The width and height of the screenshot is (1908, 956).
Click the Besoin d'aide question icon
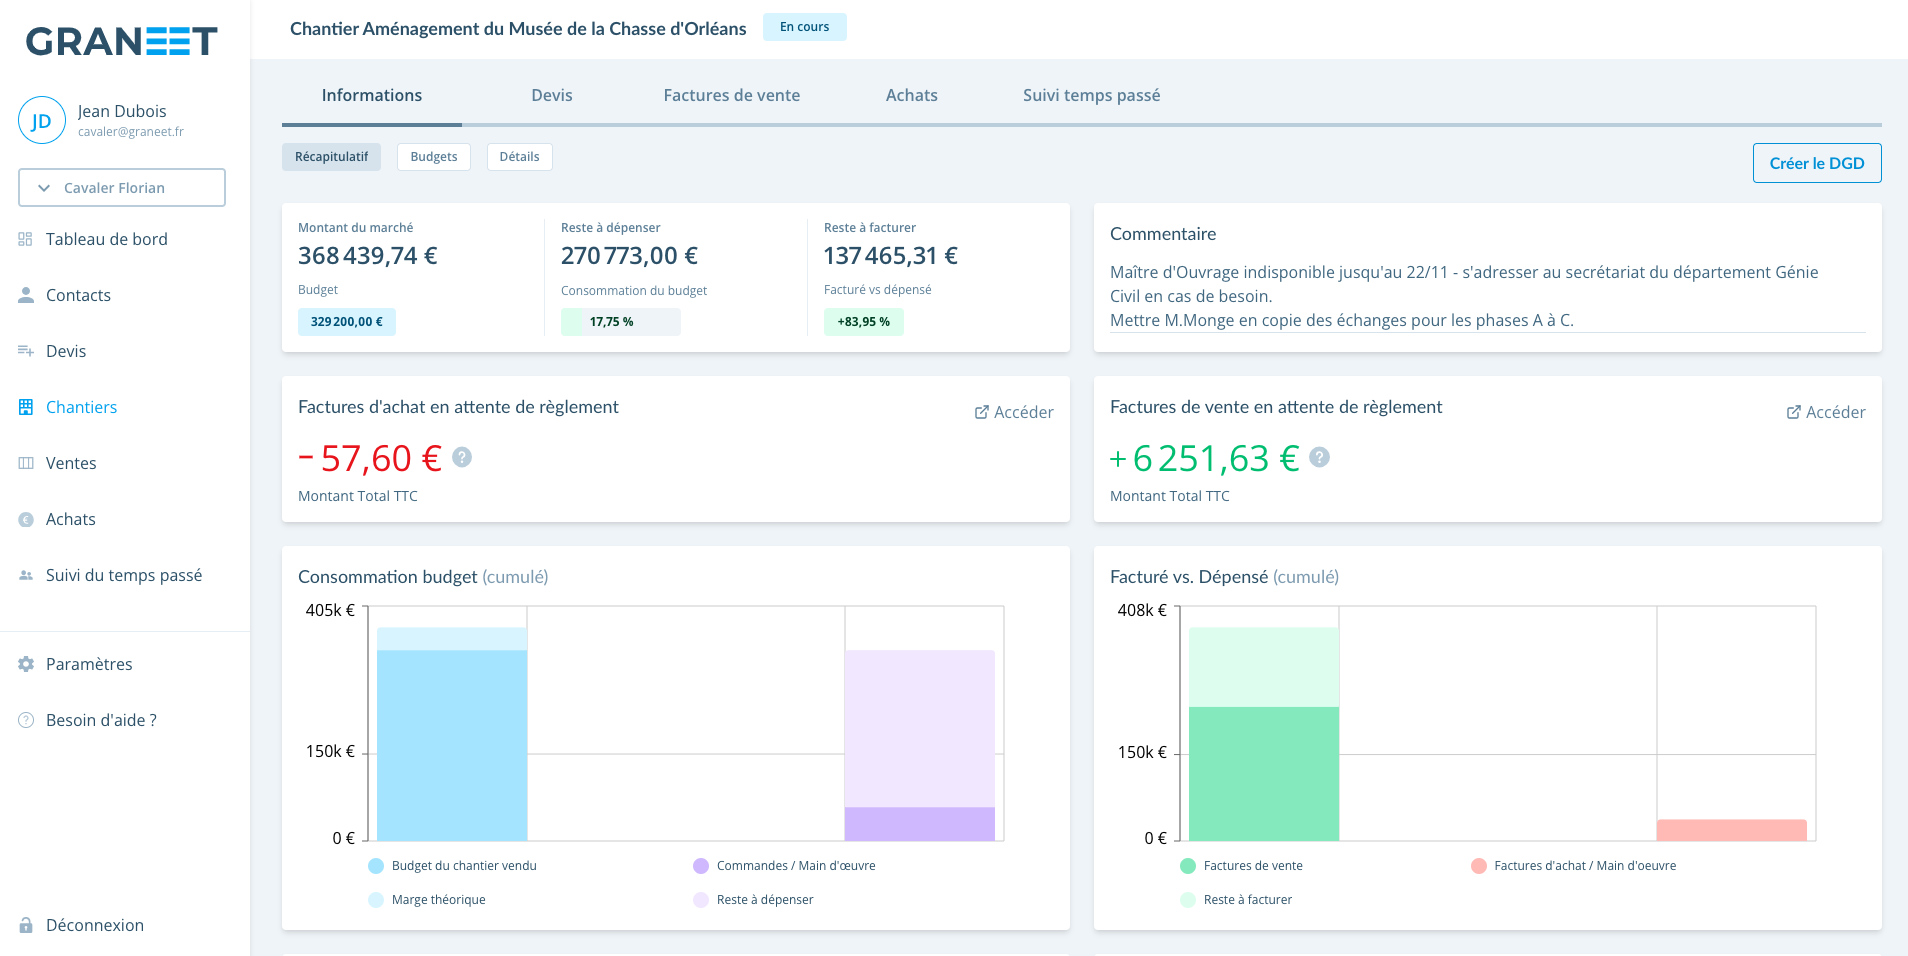tap(26, 720)
